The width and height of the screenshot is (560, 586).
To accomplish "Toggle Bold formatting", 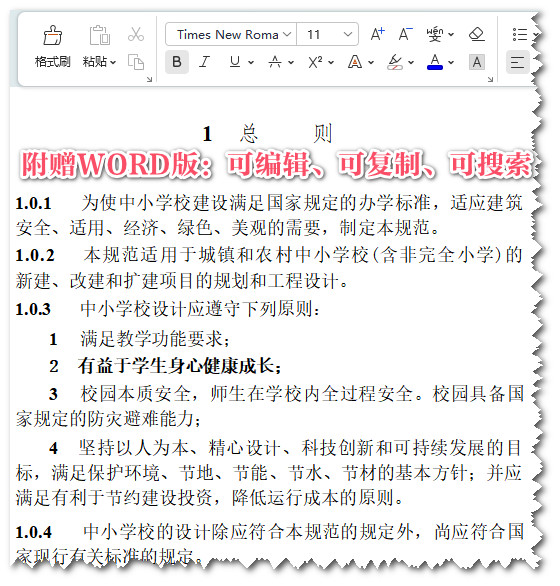I will tap(177, 62).
